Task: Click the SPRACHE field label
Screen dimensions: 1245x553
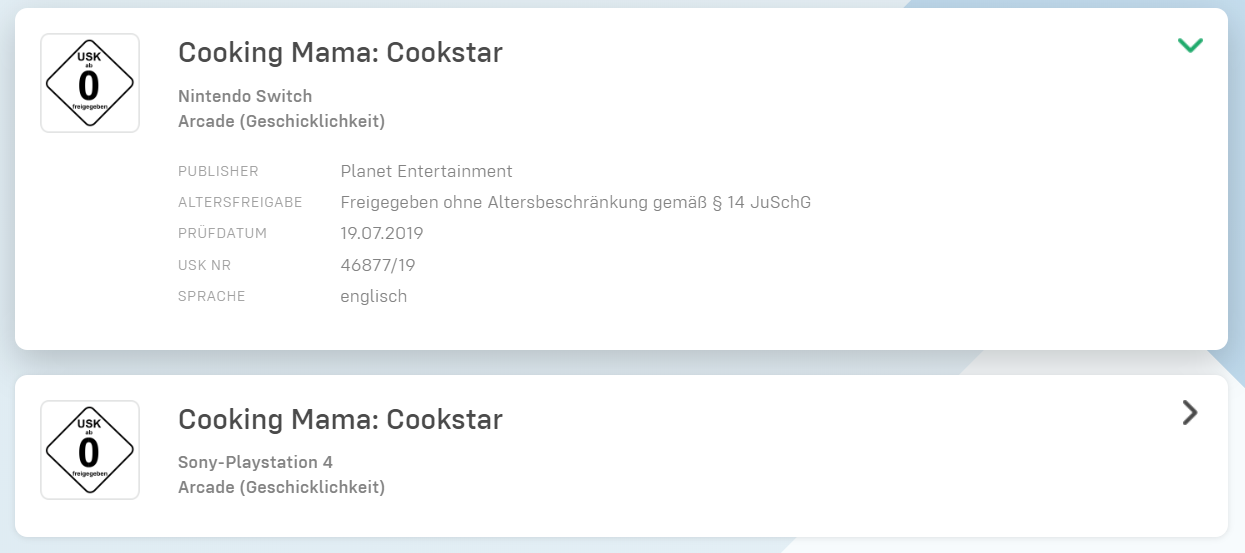Action: click(x=211, y=297)
